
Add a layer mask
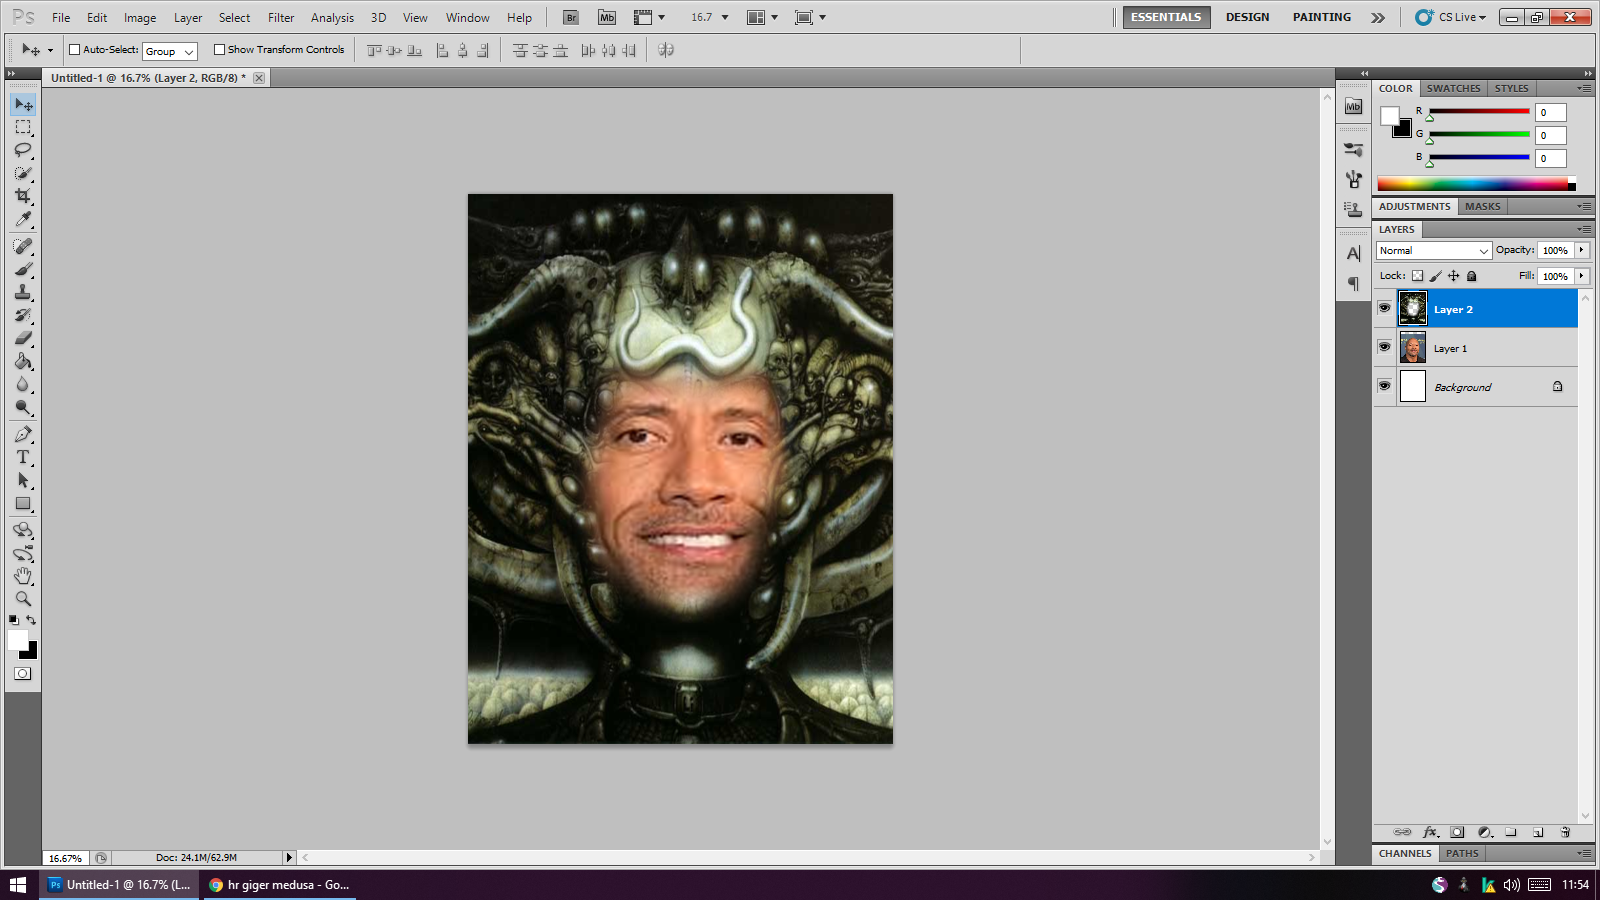tap(1457, 832)
